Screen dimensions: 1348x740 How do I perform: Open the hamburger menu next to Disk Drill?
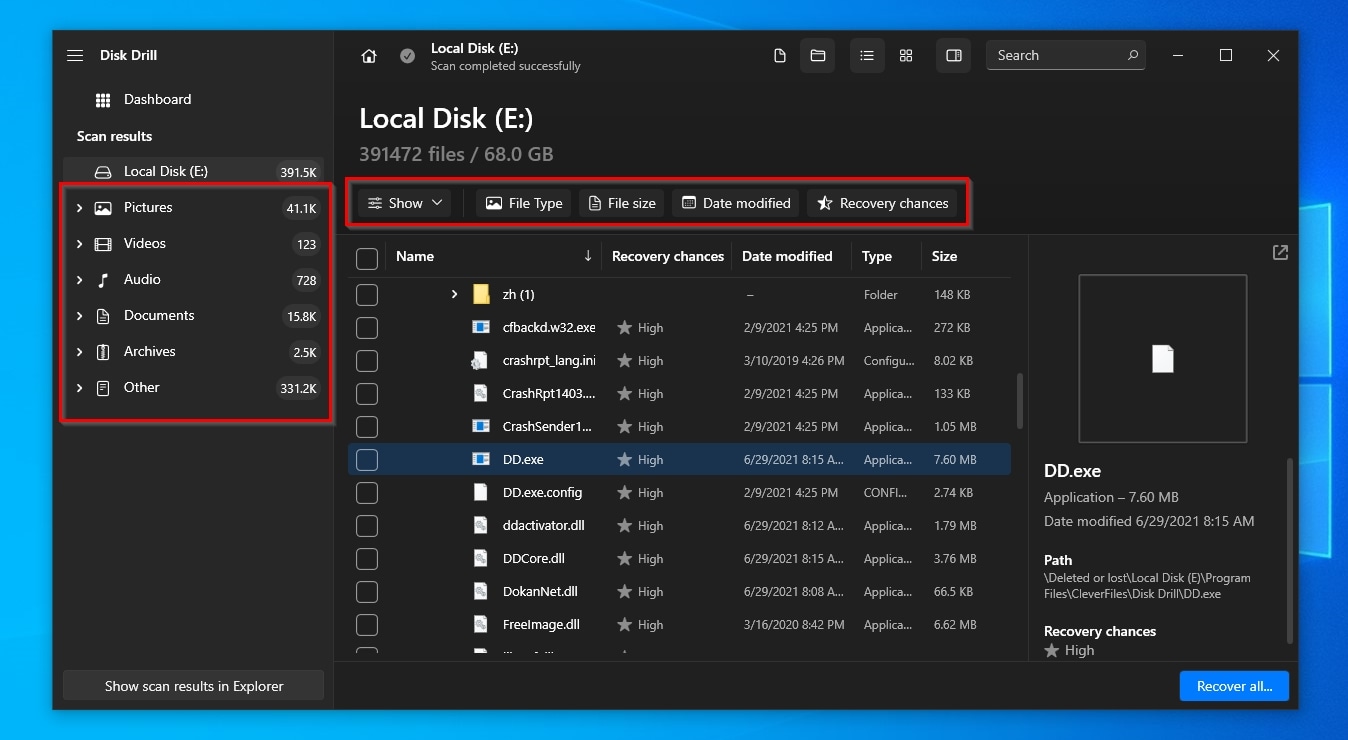click(75, 55)
